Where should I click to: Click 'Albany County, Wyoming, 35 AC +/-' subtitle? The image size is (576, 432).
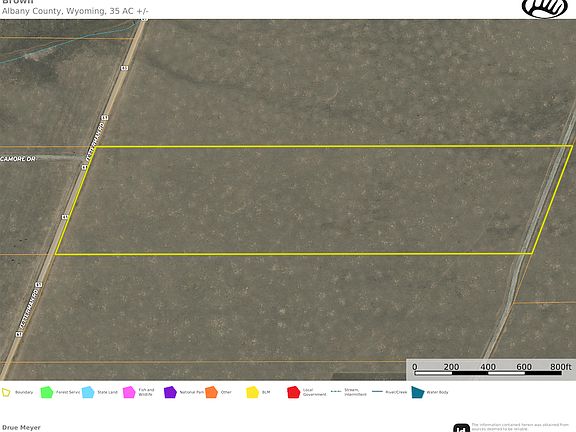pos(75,11)
